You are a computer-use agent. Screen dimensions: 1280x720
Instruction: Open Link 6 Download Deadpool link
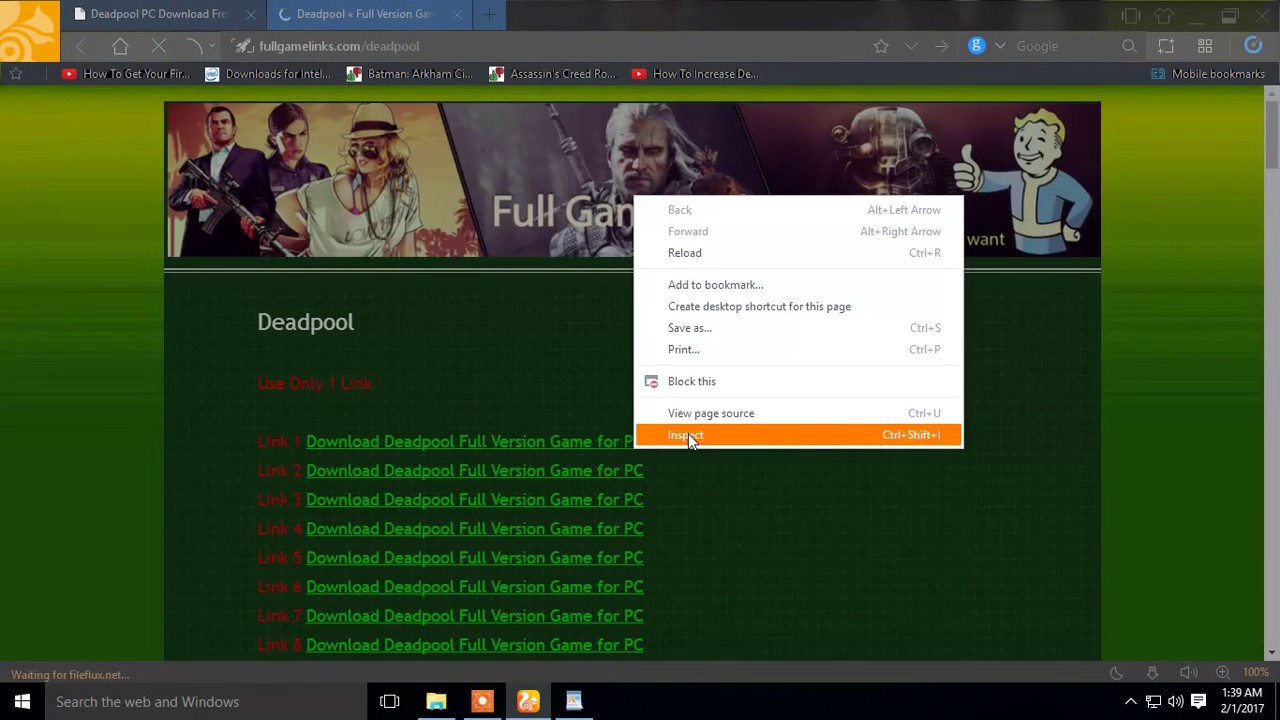click(475, 587)
